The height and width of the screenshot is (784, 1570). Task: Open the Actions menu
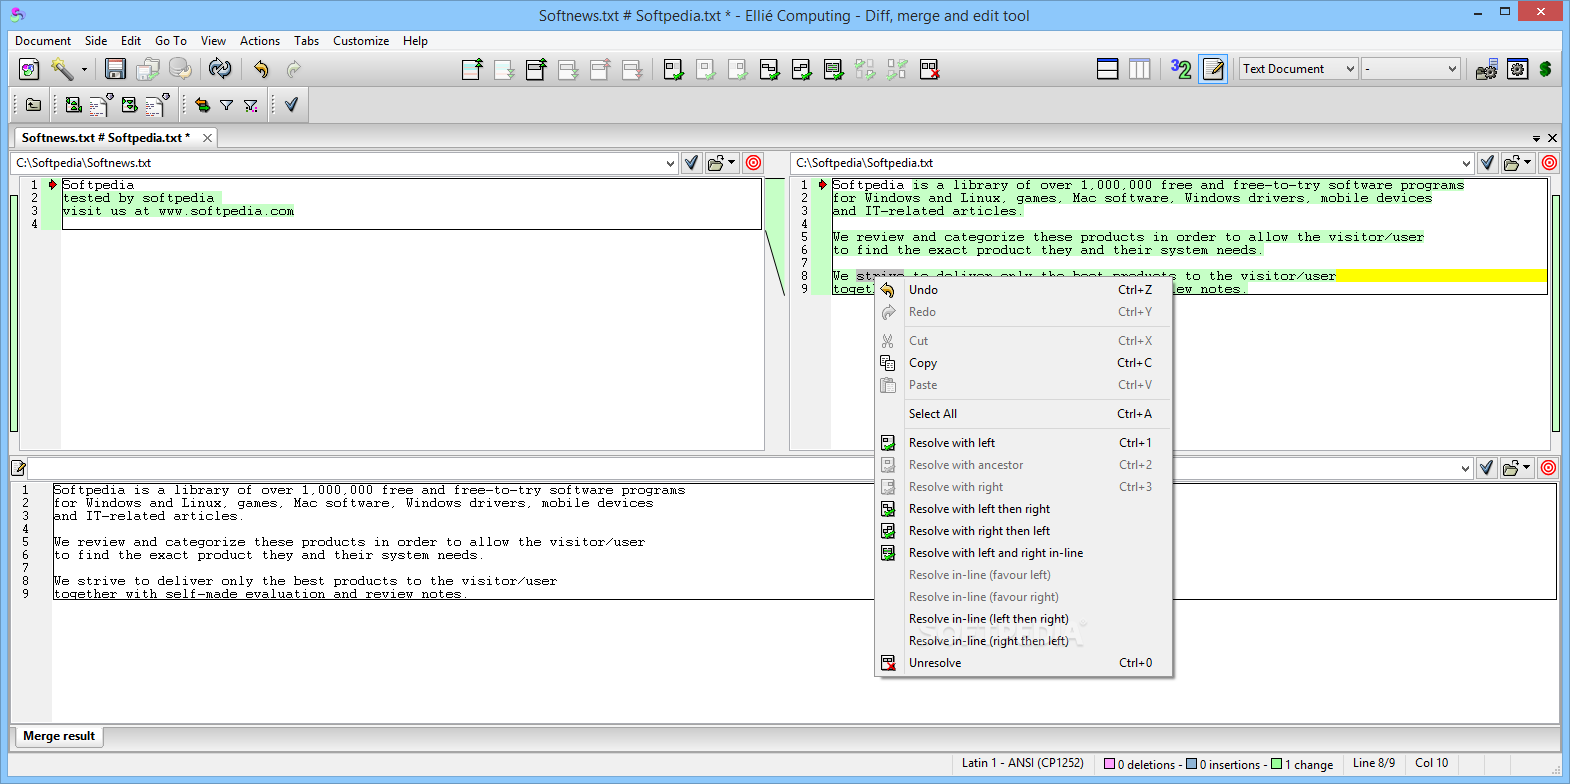tap(260, 41)
